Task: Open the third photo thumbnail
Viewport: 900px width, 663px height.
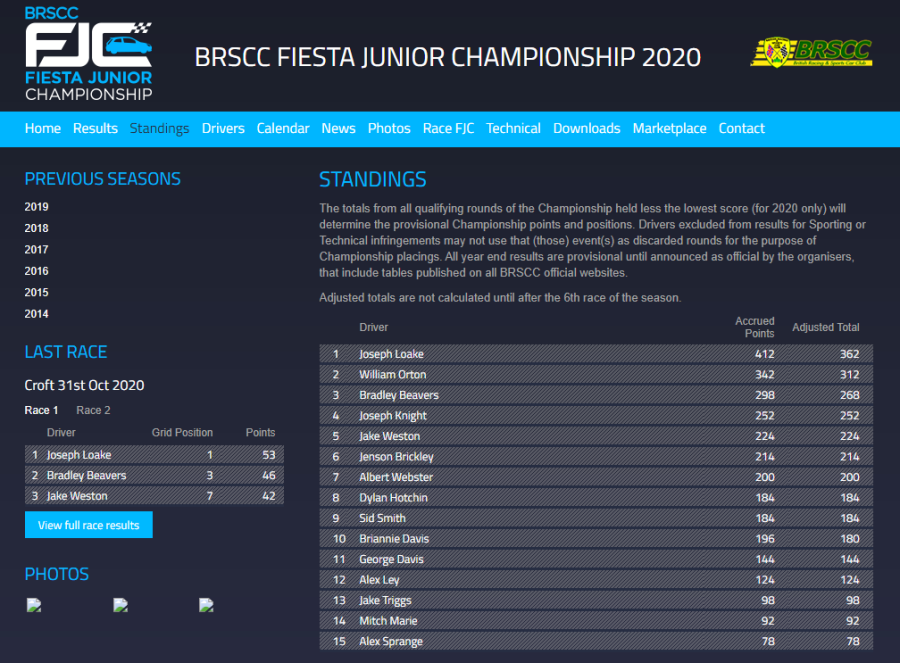Action: 207,605
